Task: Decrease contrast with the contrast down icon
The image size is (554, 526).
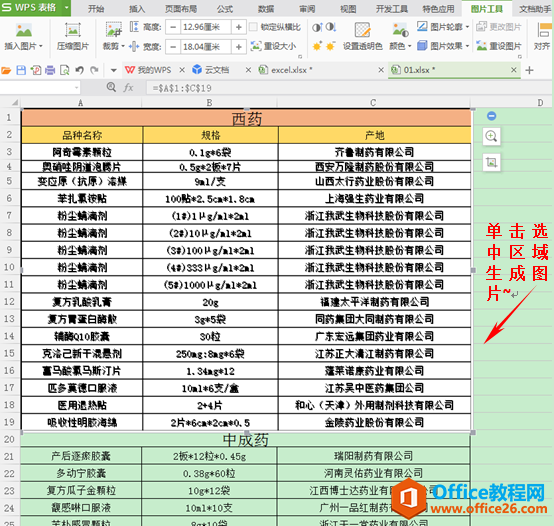Action: pos(331,27)
